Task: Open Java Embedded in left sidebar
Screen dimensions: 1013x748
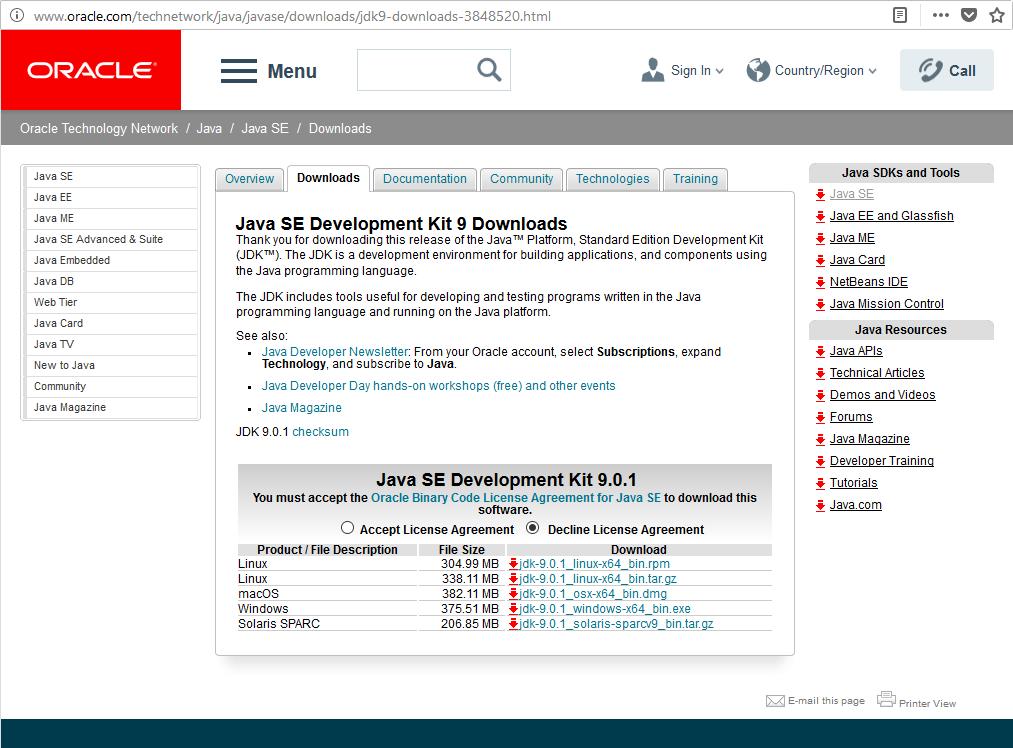Action: click(x=110, y=260)
